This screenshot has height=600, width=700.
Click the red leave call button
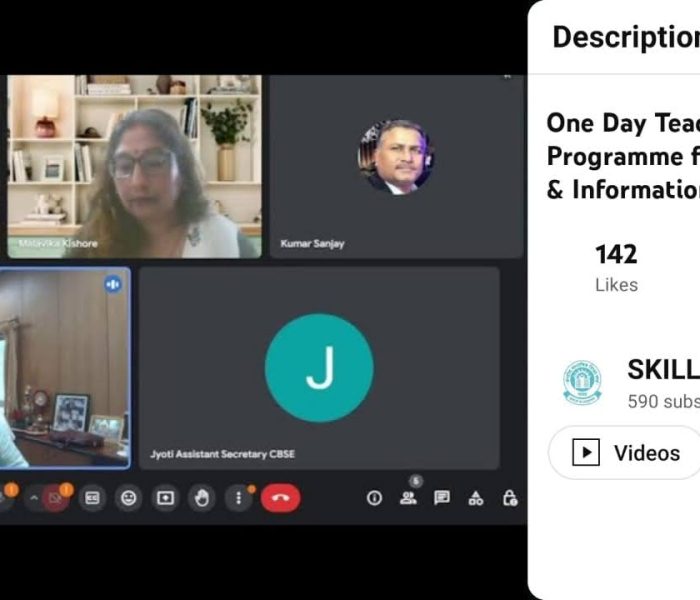(280, 497)
